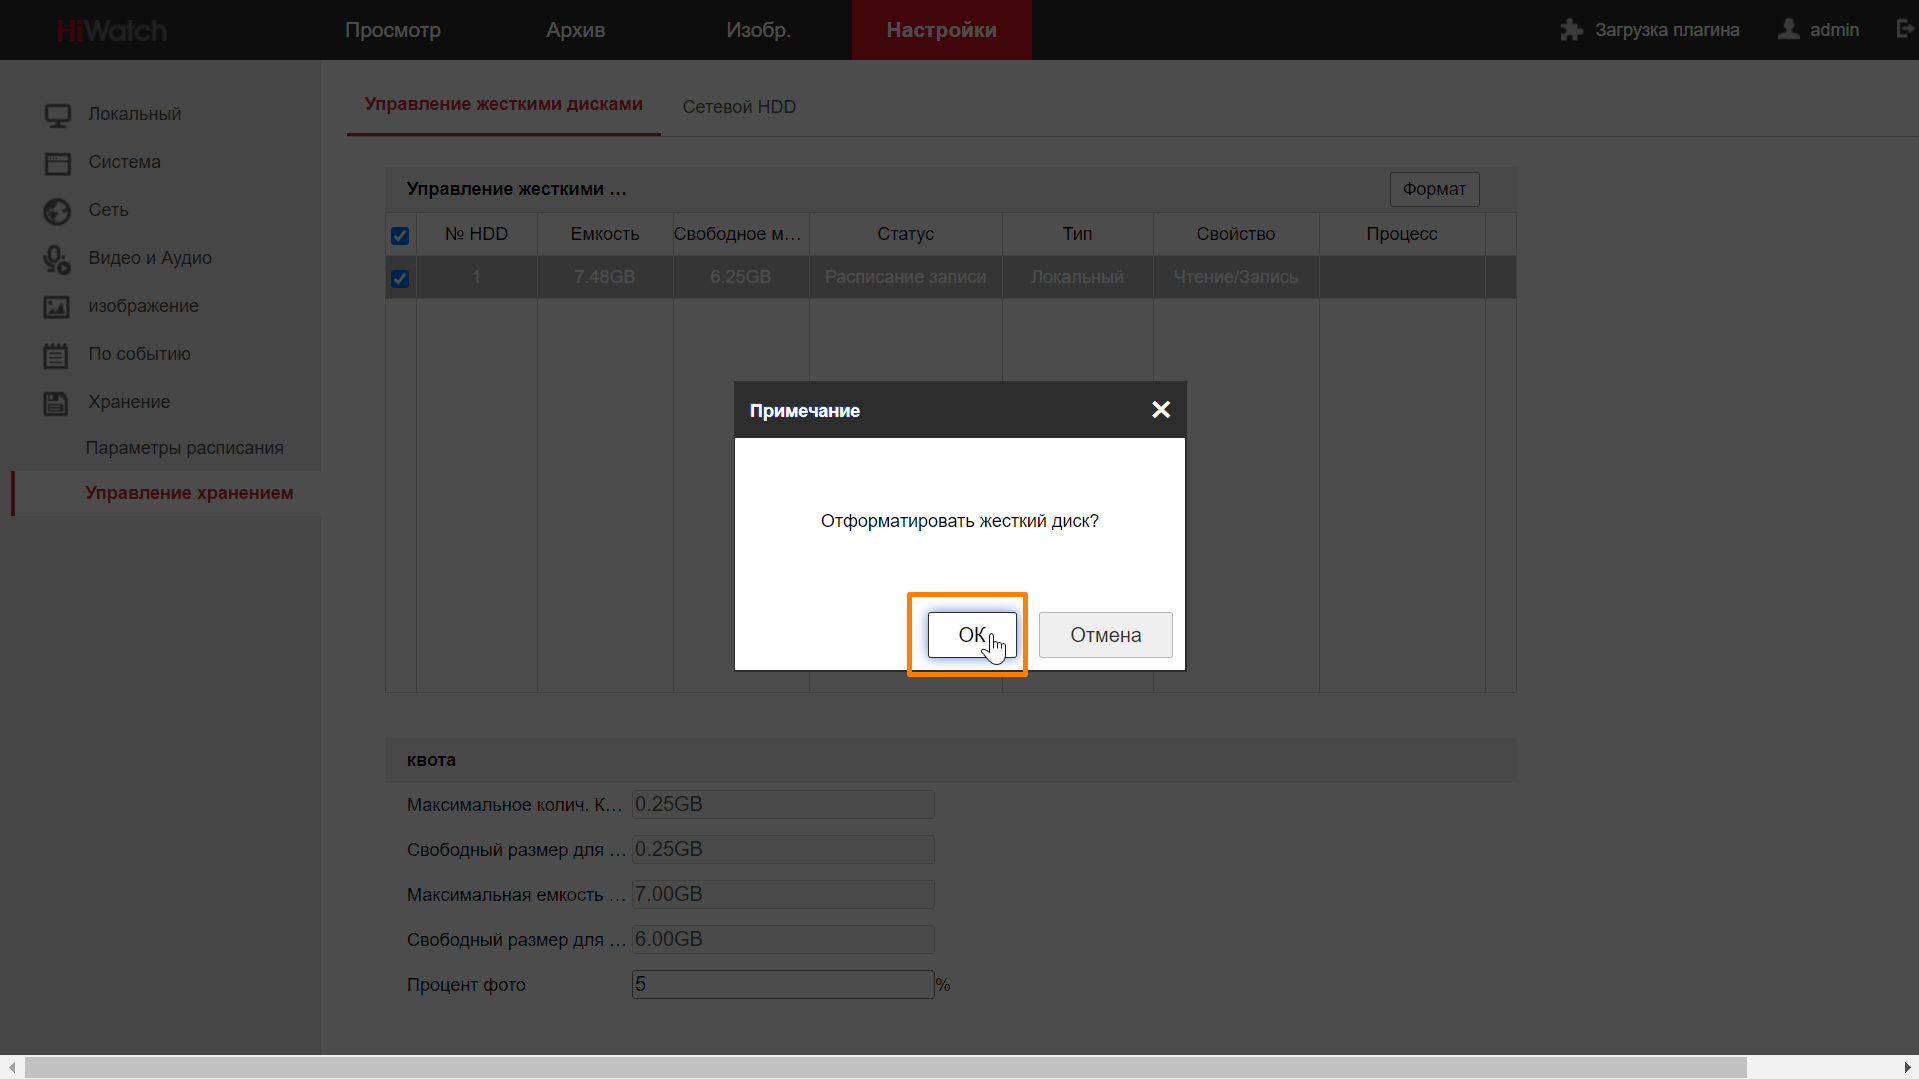The height and width of the screenshot is (1079, 1919).
Task: Select Управление хранением submenu item
Action: coord(189,493)
